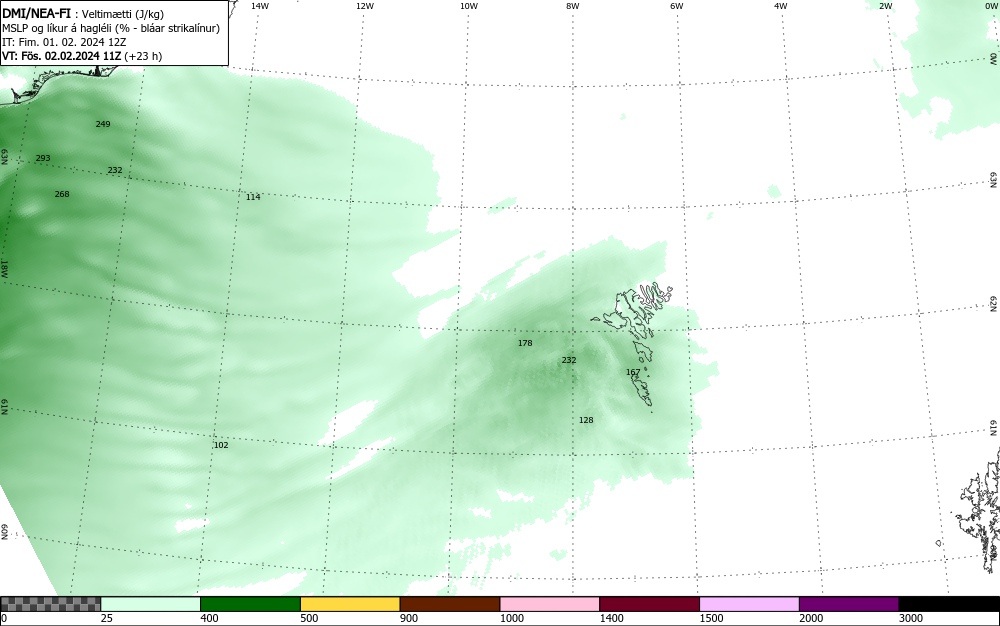The width and height of the screenshot is (1000, 626).
Task: Click the 'IT: Fim. 01. 02. 2024 12Z' line
Action: coord(64,42)
